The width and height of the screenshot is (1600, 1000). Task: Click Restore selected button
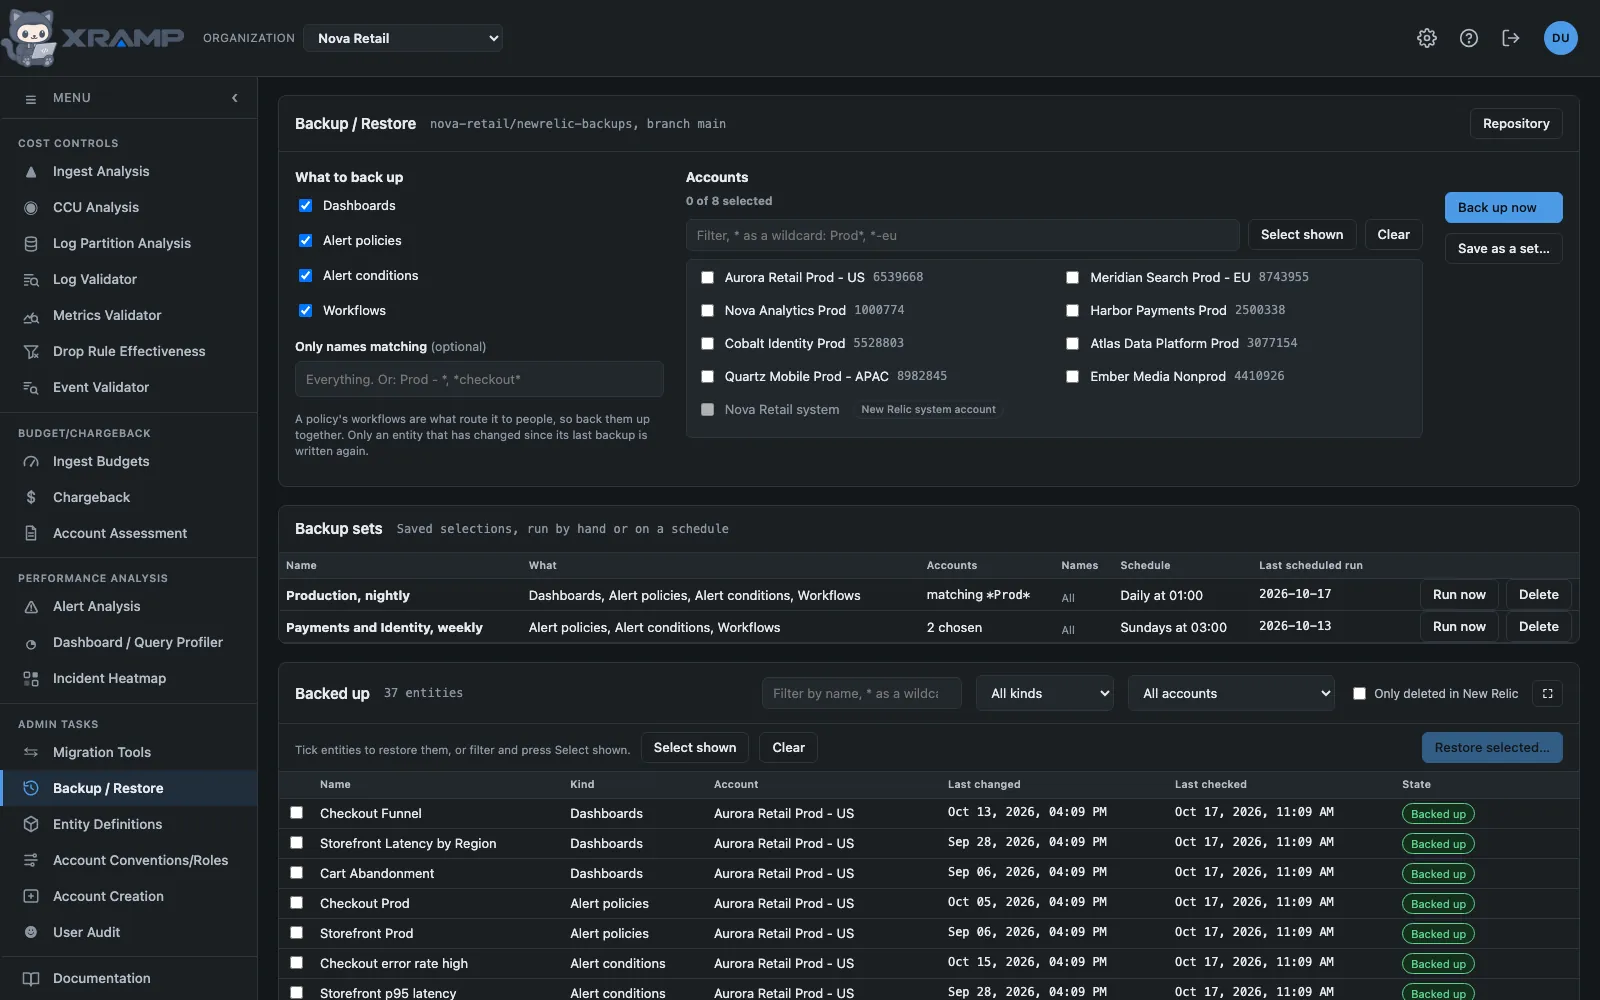pyautogui.click(x=1492, y=748)
